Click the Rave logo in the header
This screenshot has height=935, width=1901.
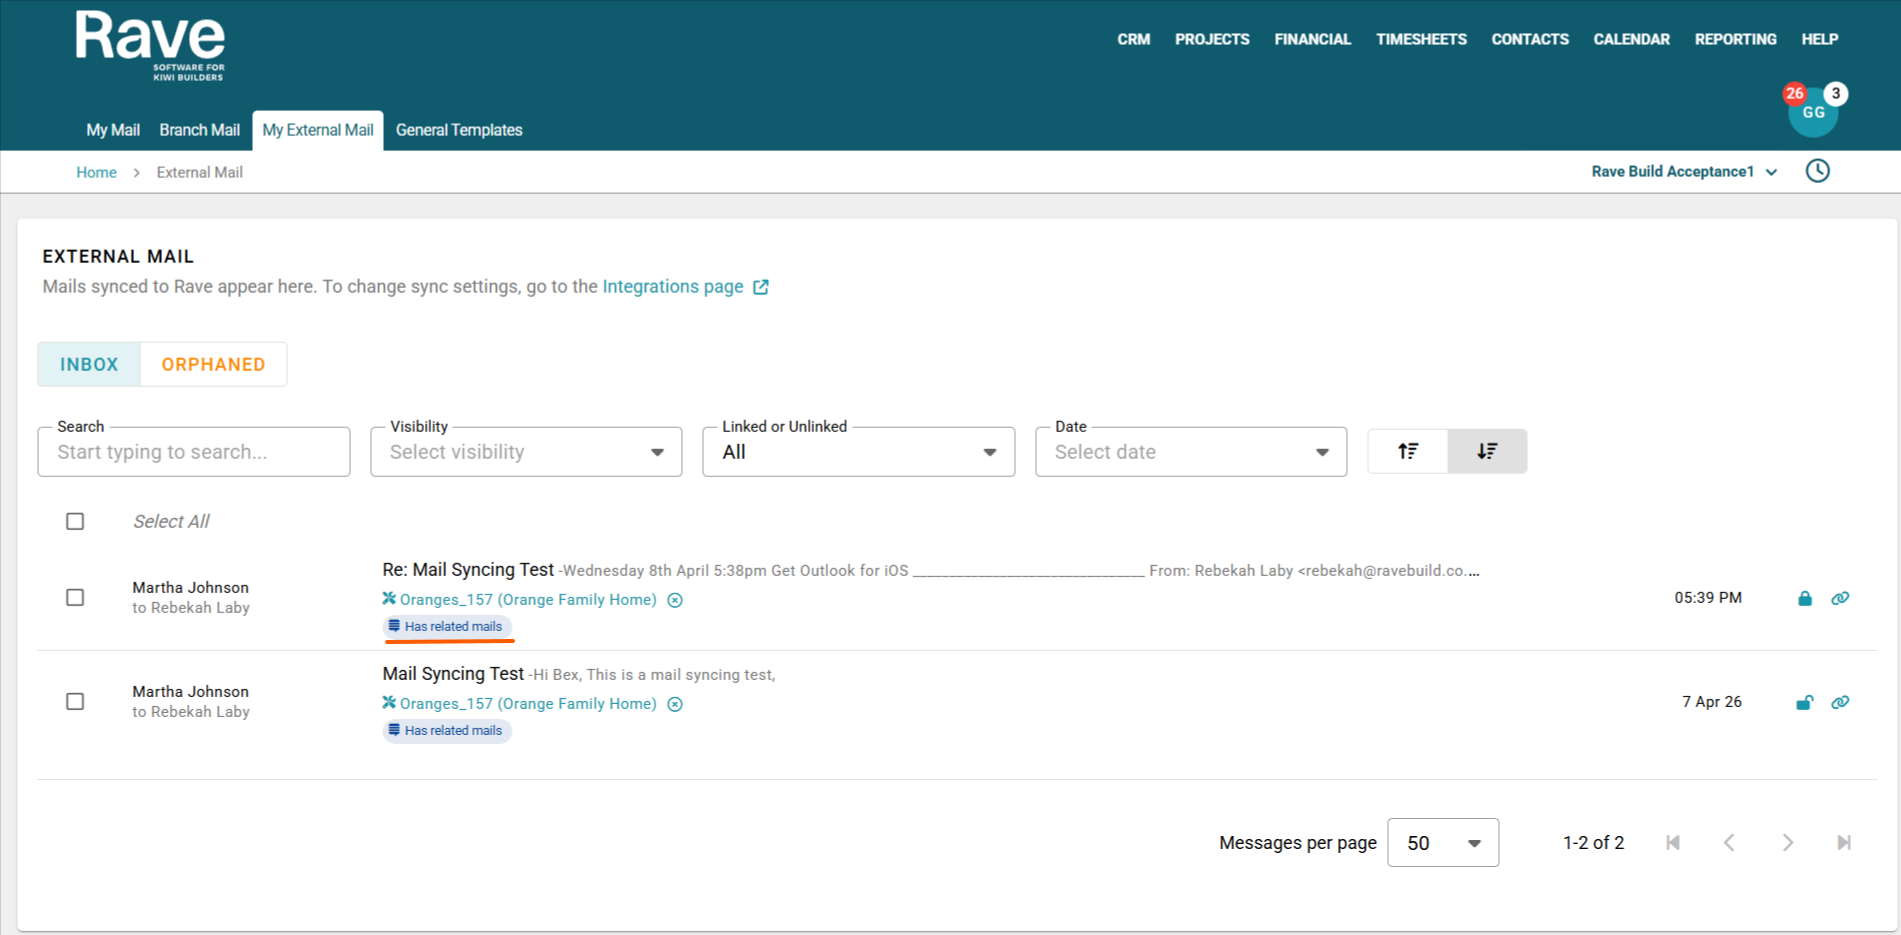coord(150,46)
